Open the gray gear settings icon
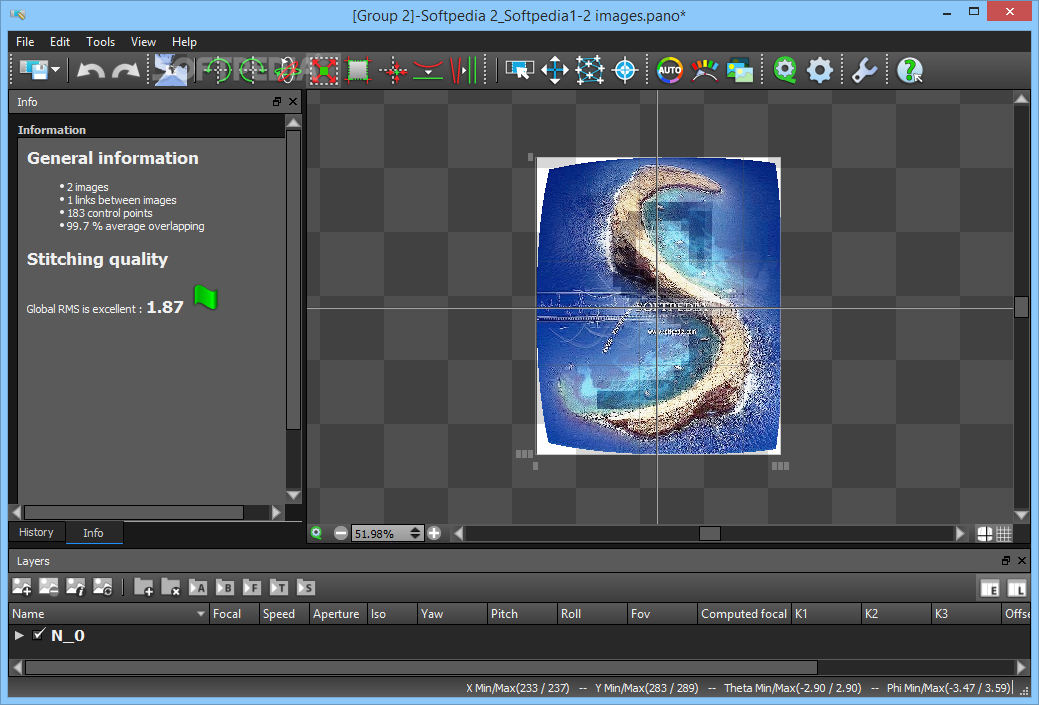The image size is (1039, 705). click(820, 70)
